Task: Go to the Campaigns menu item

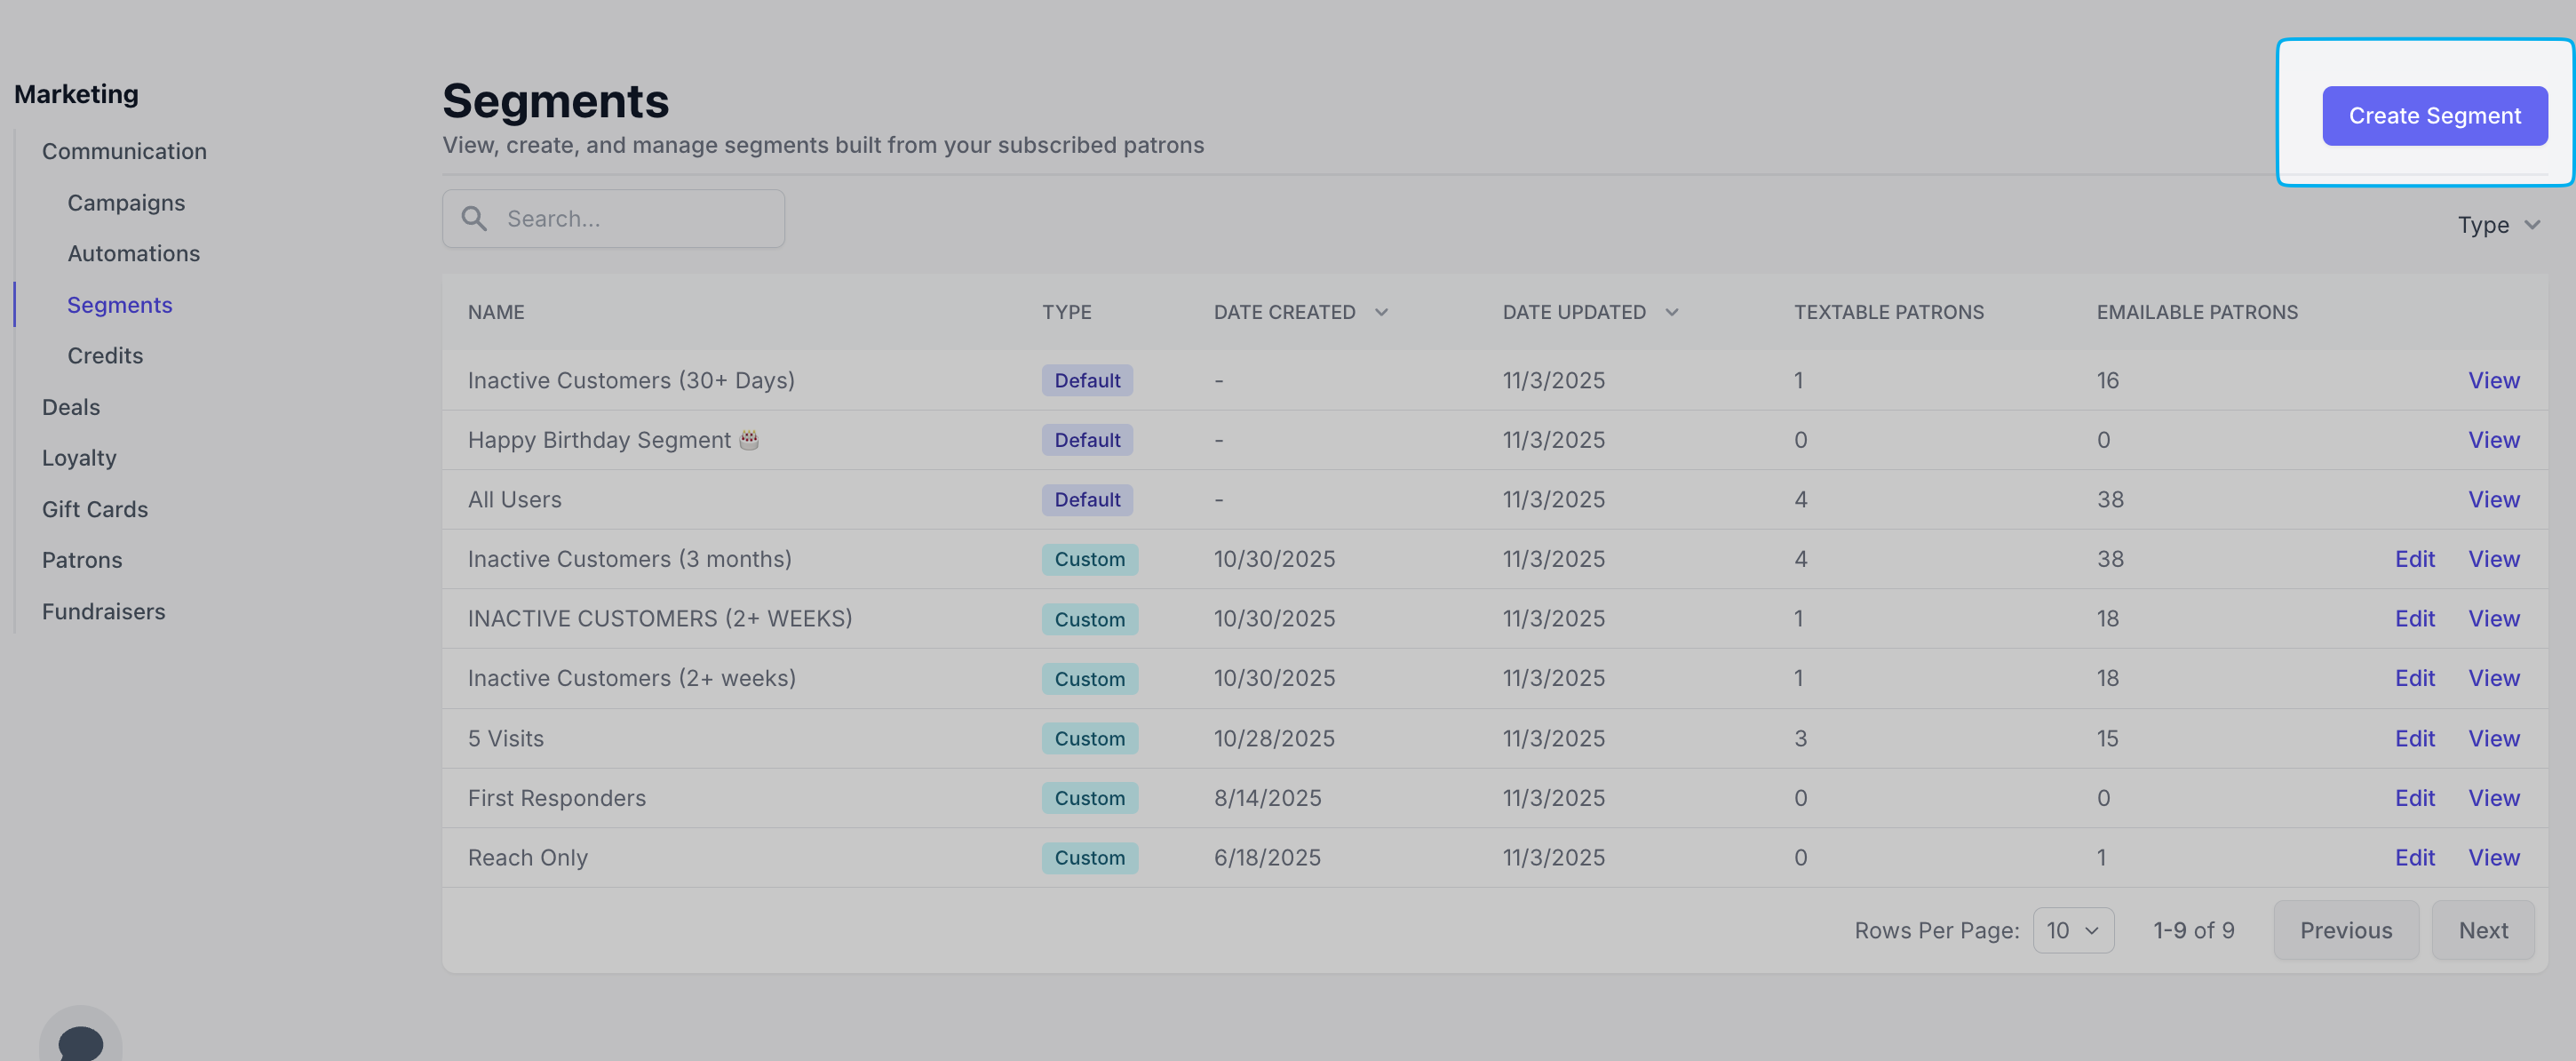Action: click(126, 203)
